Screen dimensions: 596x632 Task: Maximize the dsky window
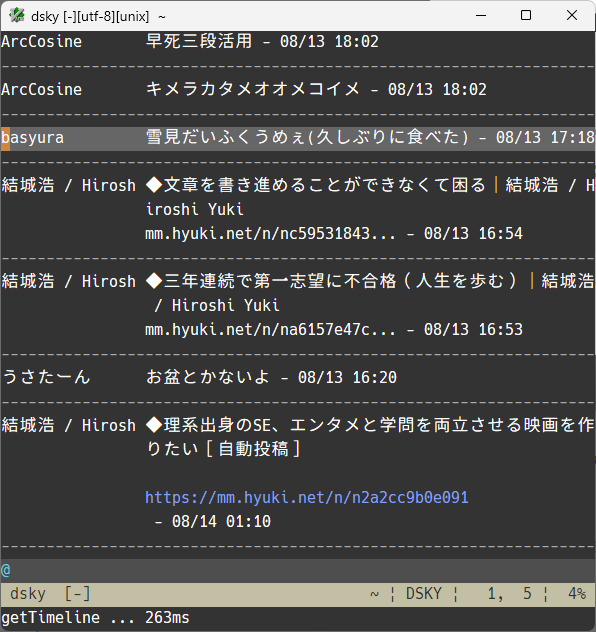[x=525, y=16]
